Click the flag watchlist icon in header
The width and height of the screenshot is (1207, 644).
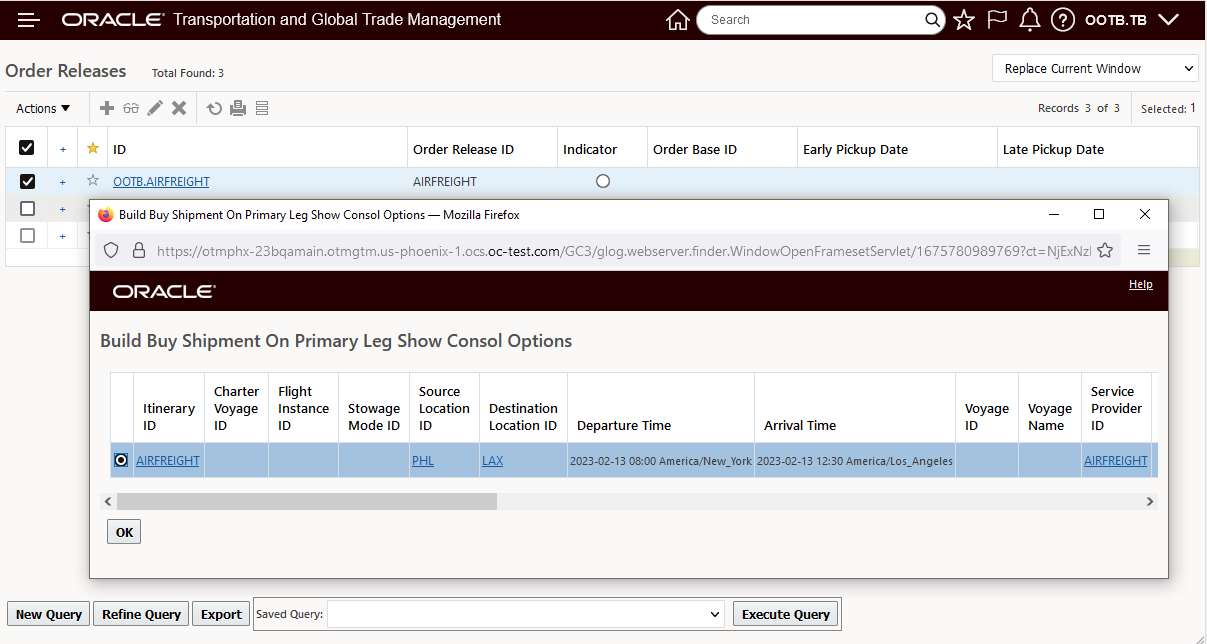pyautogui.click(x=997, y=20)
